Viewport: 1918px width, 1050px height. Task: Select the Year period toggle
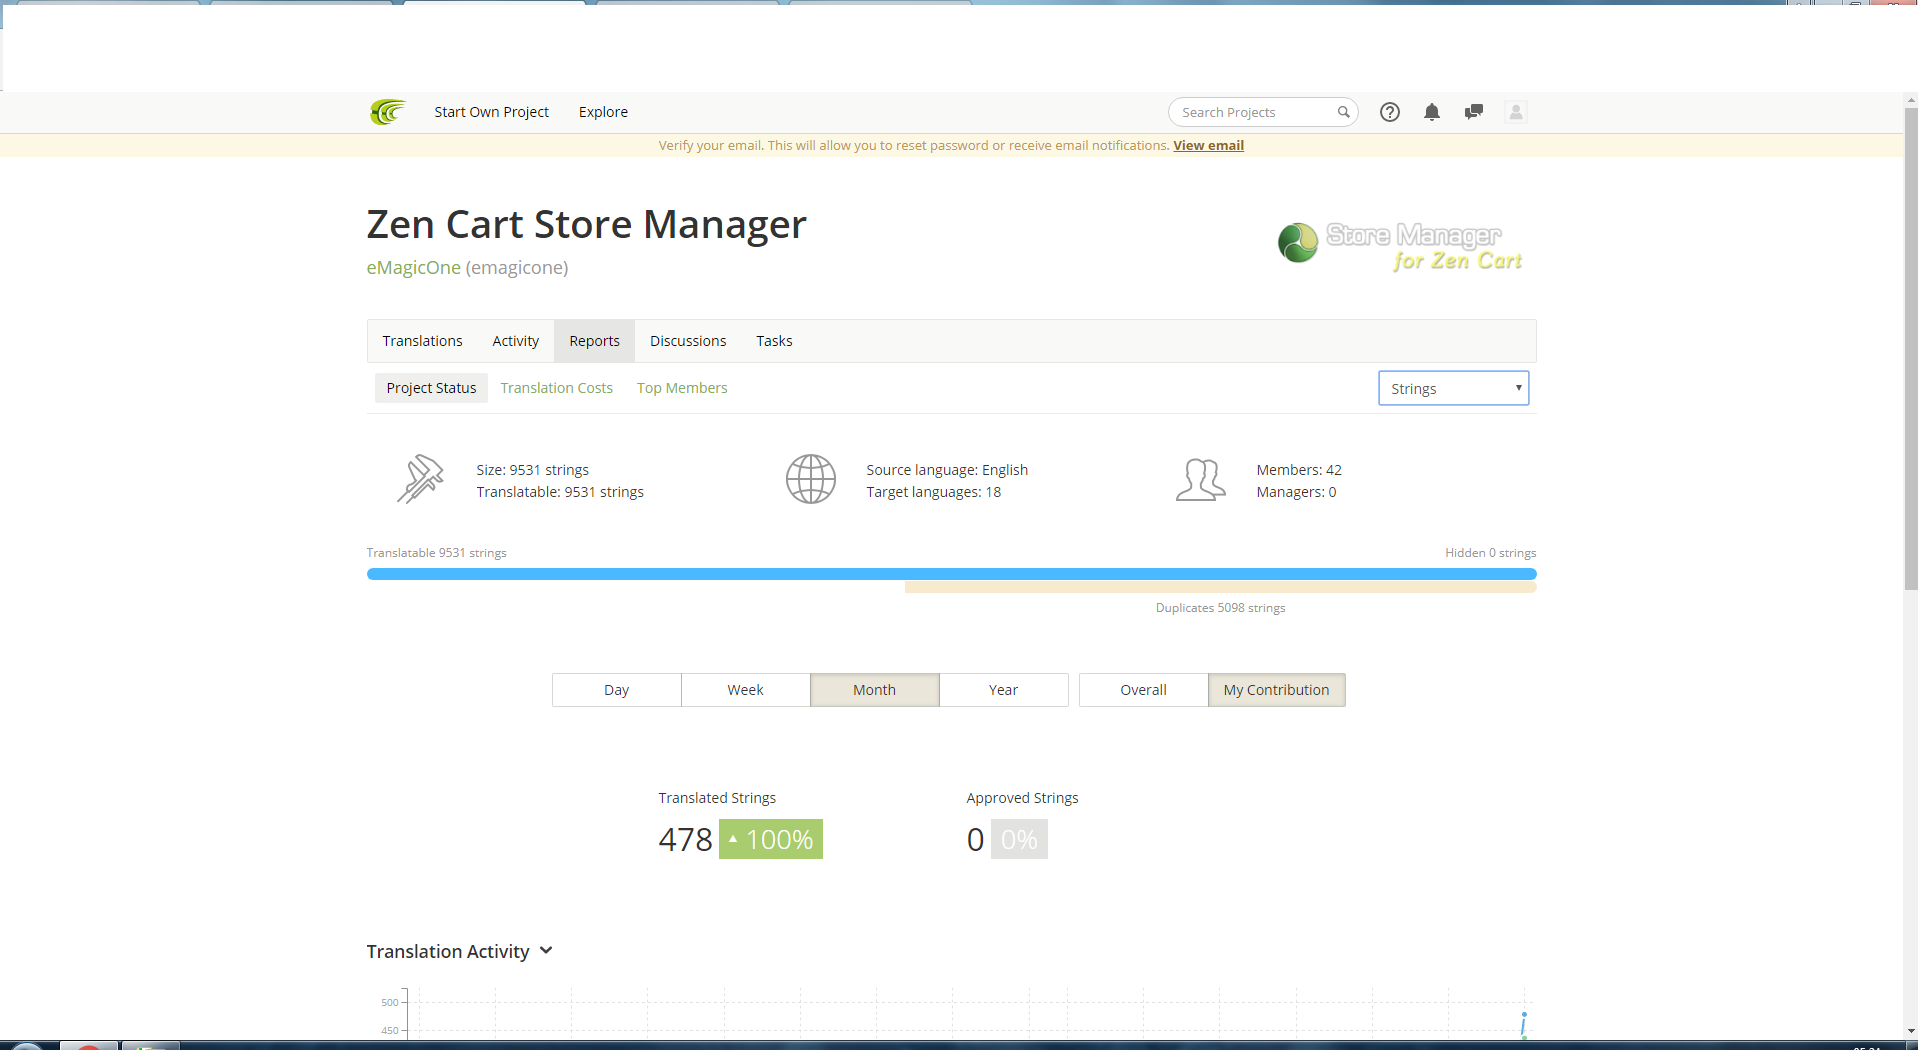tap(1004, 690)
